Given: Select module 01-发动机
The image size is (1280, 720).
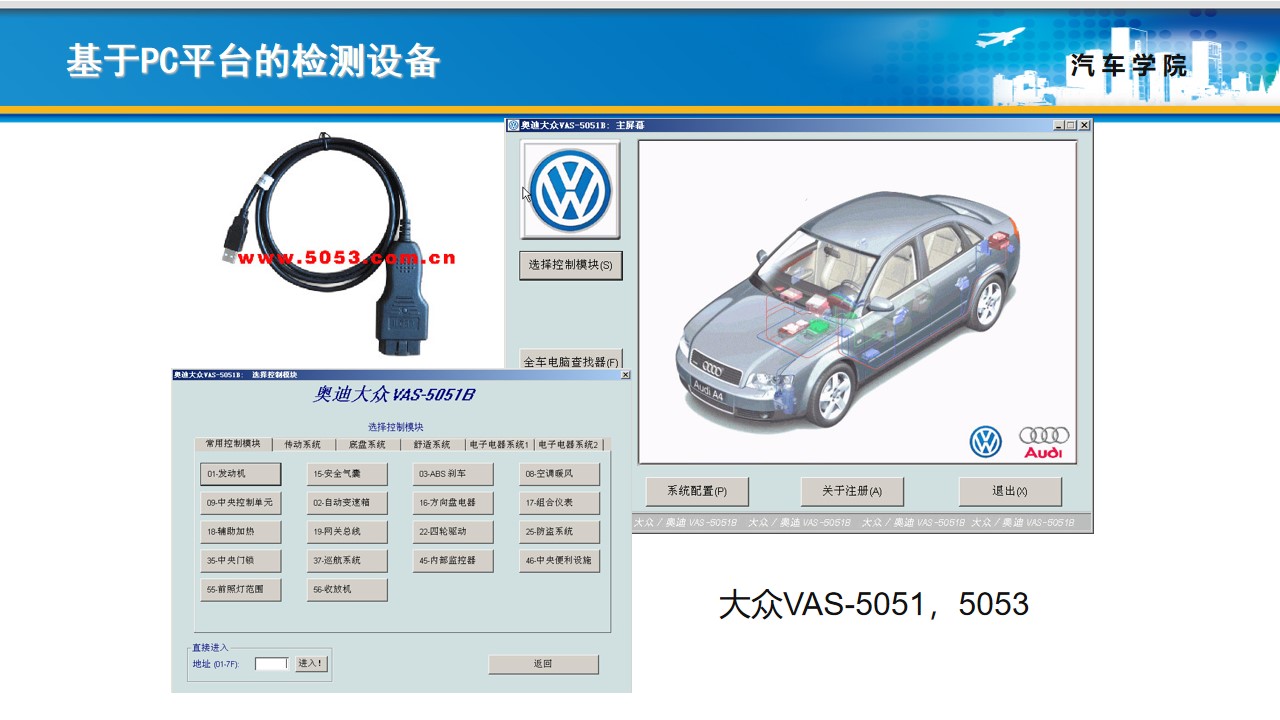Looking at the screenshot, I should (241, 474).
